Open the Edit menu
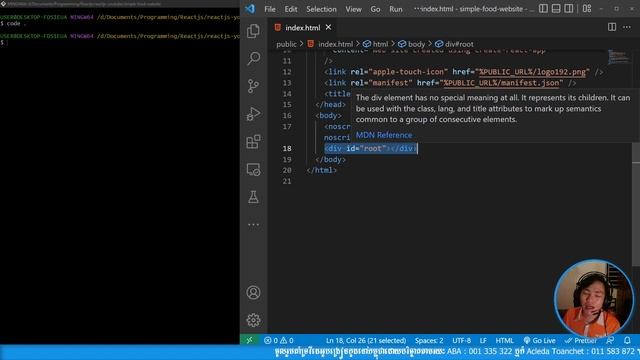This screenshot has width=640, height=360. [x=291, y=9]
